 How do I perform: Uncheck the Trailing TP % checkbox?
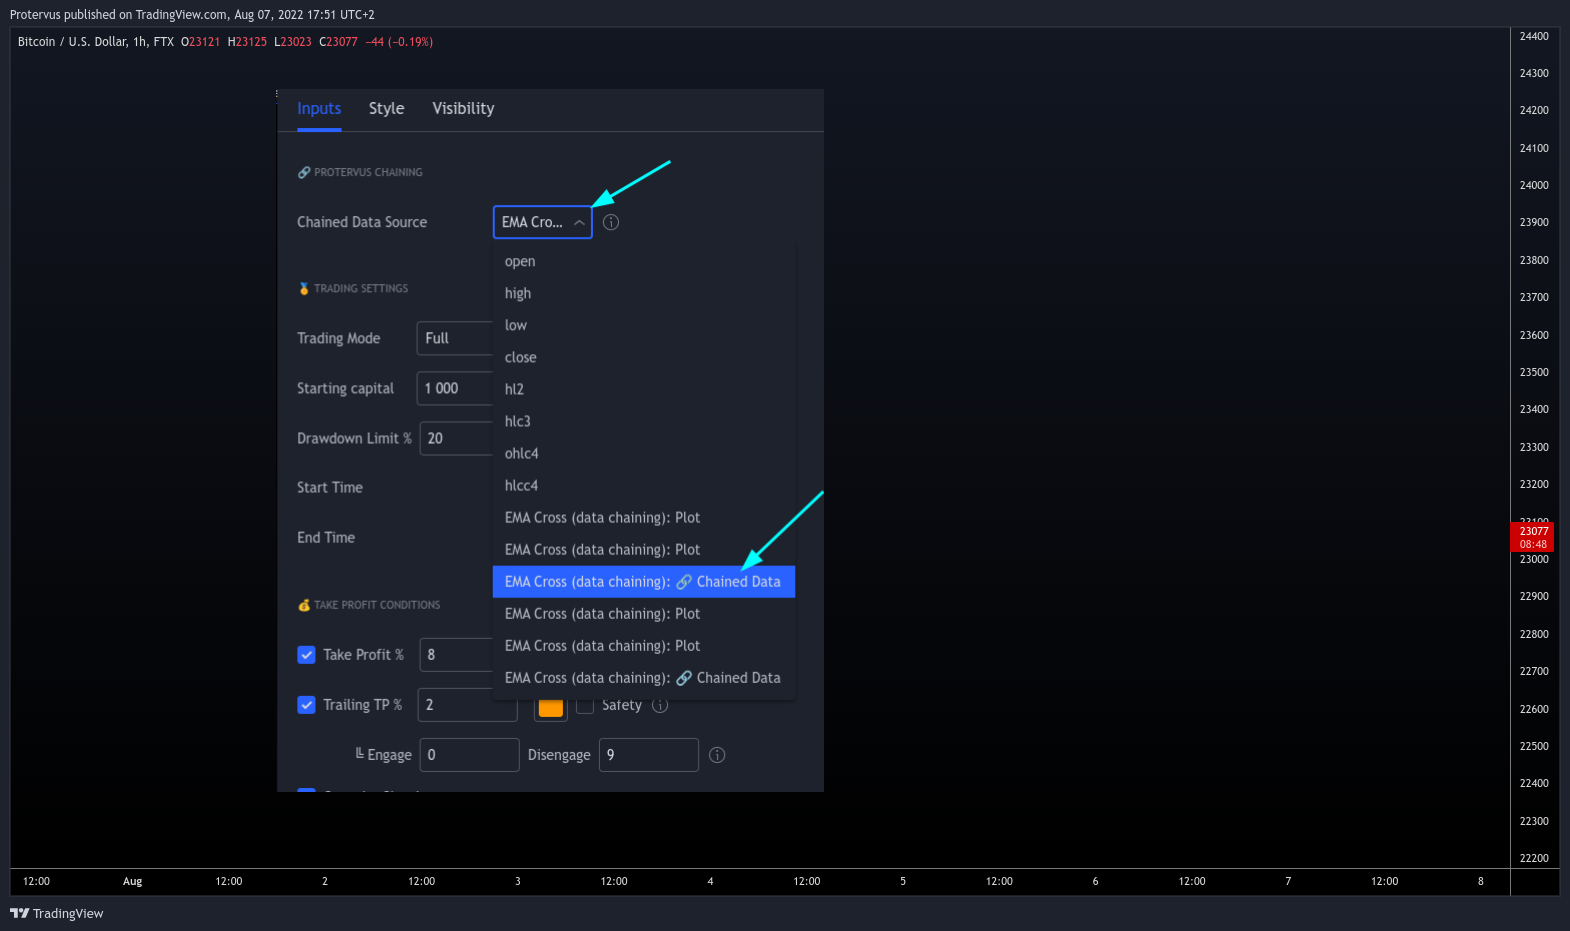(x=307, y=705)
